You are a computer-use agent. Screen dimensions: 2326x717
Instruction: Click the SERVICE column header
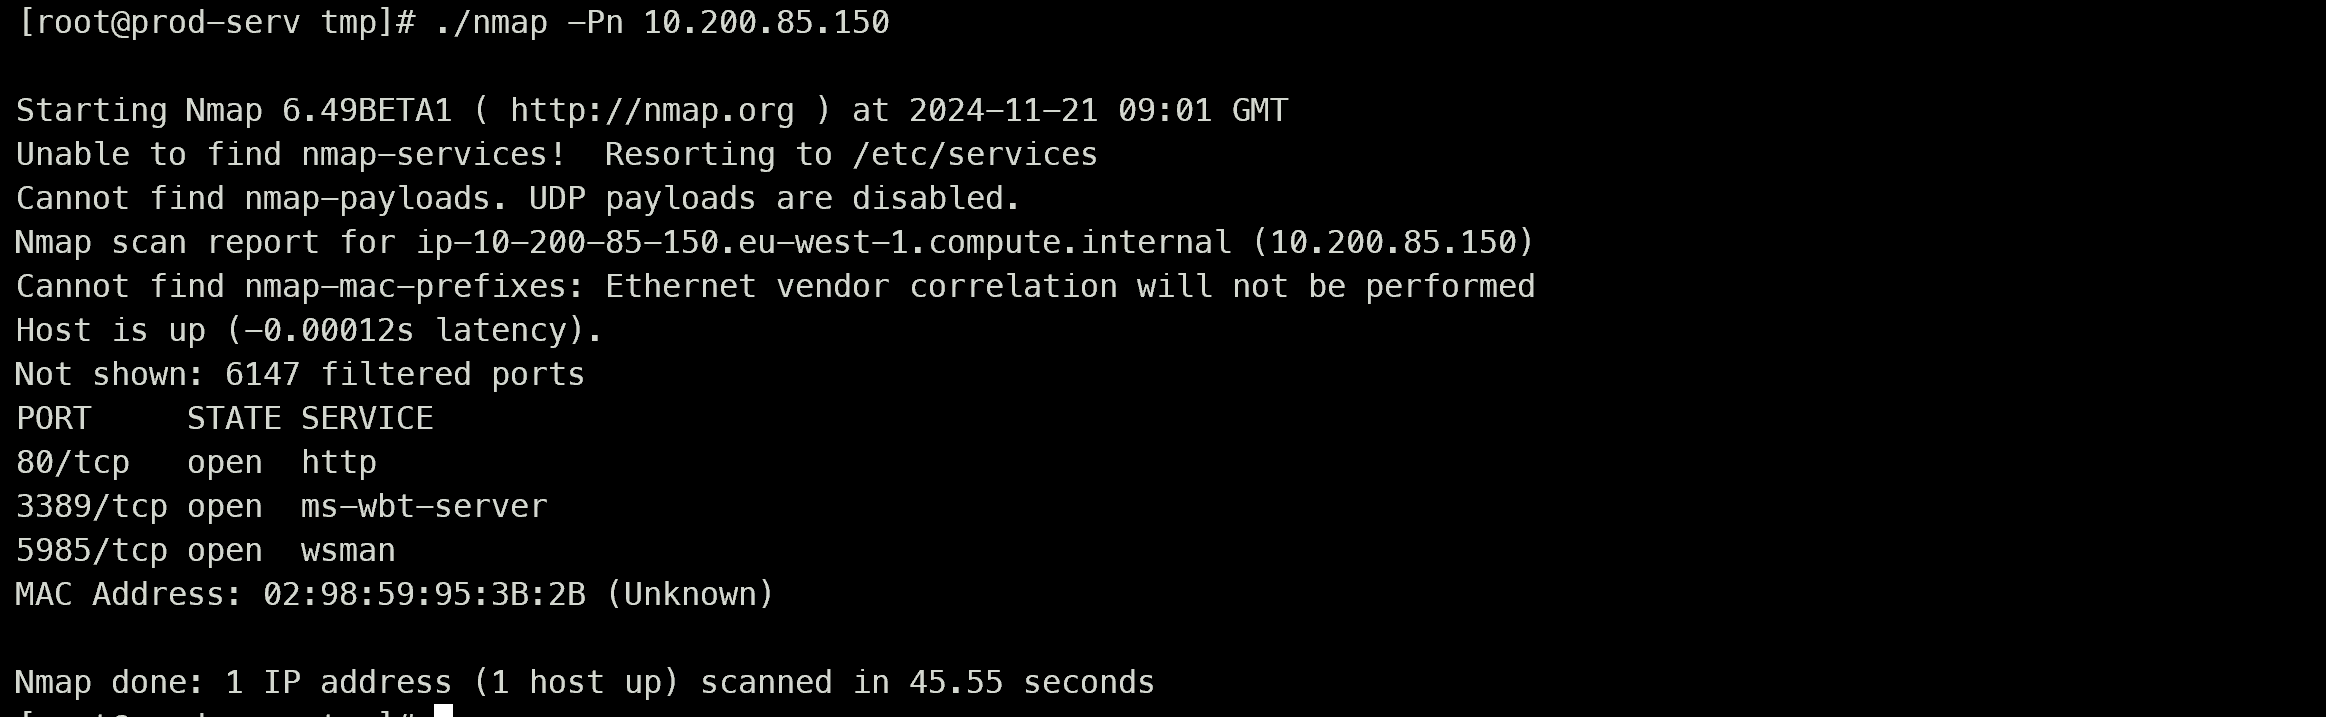click(367, 418)
